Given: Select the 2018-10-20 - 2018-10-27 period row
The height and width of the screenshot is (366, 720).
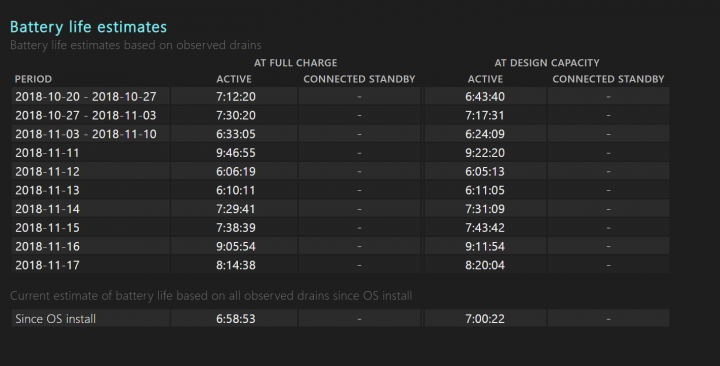Looking at the screenshot, I should point(340,96).
